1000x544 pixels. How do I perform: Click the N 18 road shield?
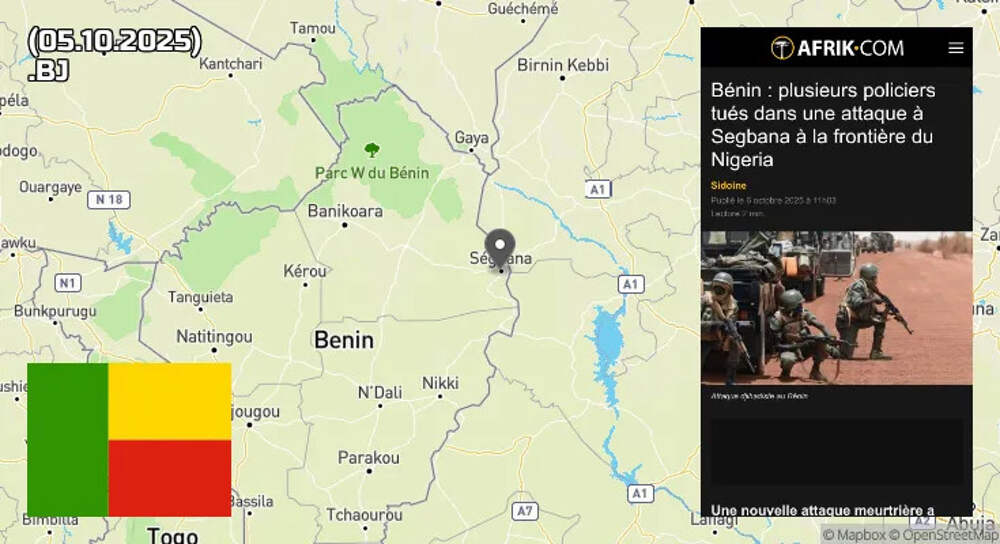pyautogui.click(x=108, y=200)
